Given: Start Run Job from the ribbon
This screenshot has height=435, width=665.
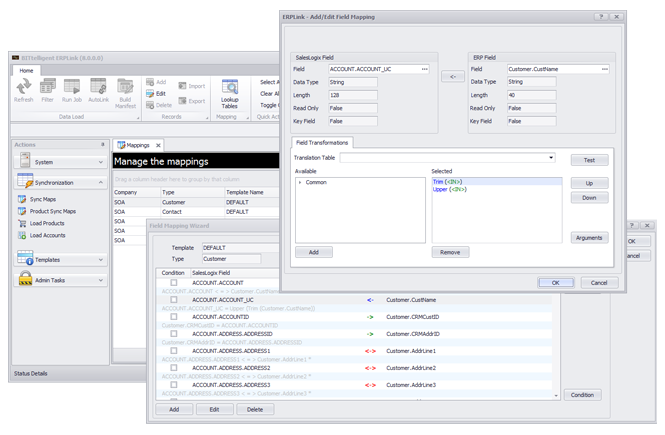Looking at the screenshot, I should [x=72, y=90].
